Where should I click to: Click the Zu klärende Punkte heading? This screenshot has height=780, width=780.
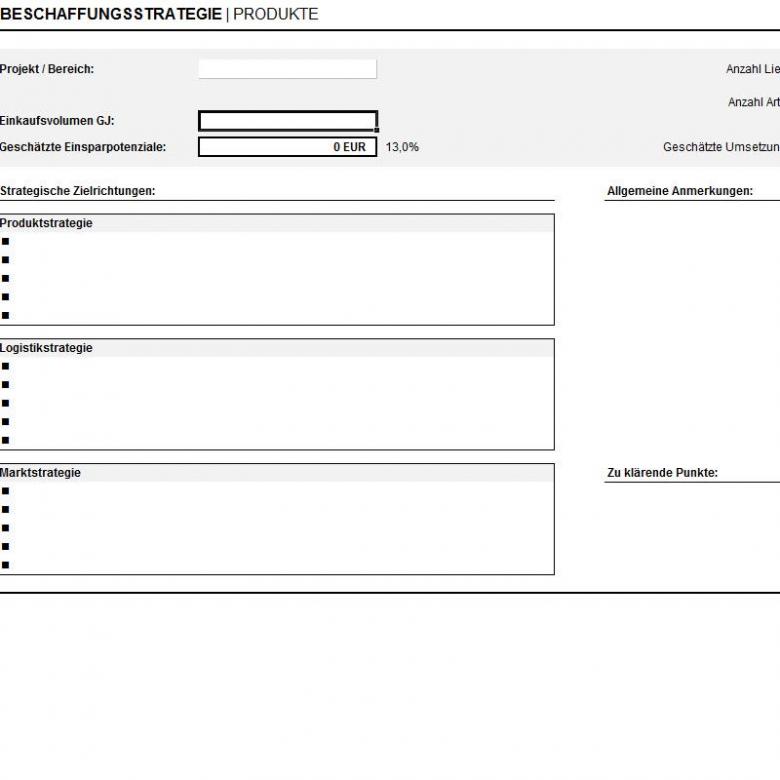(x=662, y=473)
